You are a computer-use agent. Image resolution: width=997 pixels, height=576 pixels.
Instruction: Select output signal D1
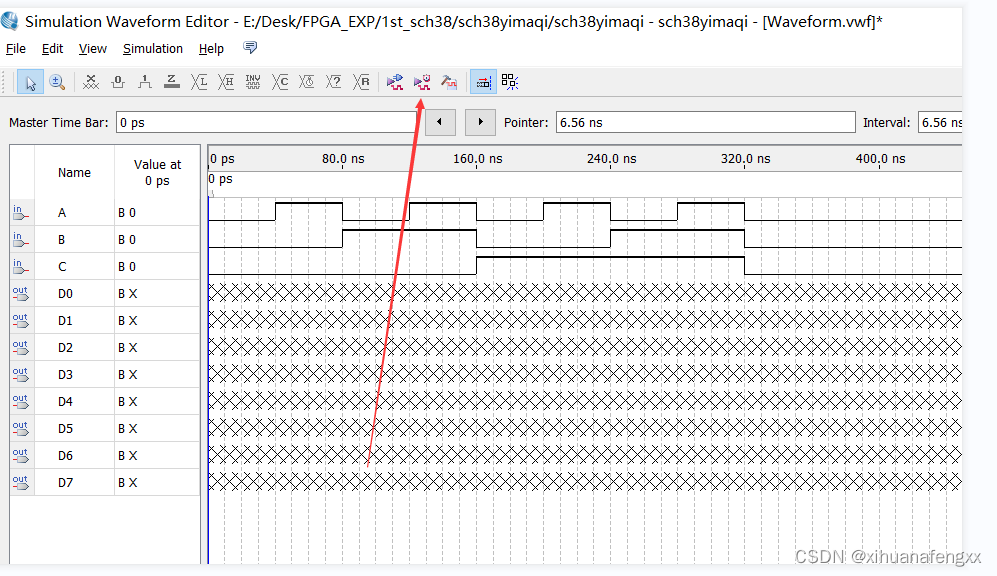click(x=105, y=320)
